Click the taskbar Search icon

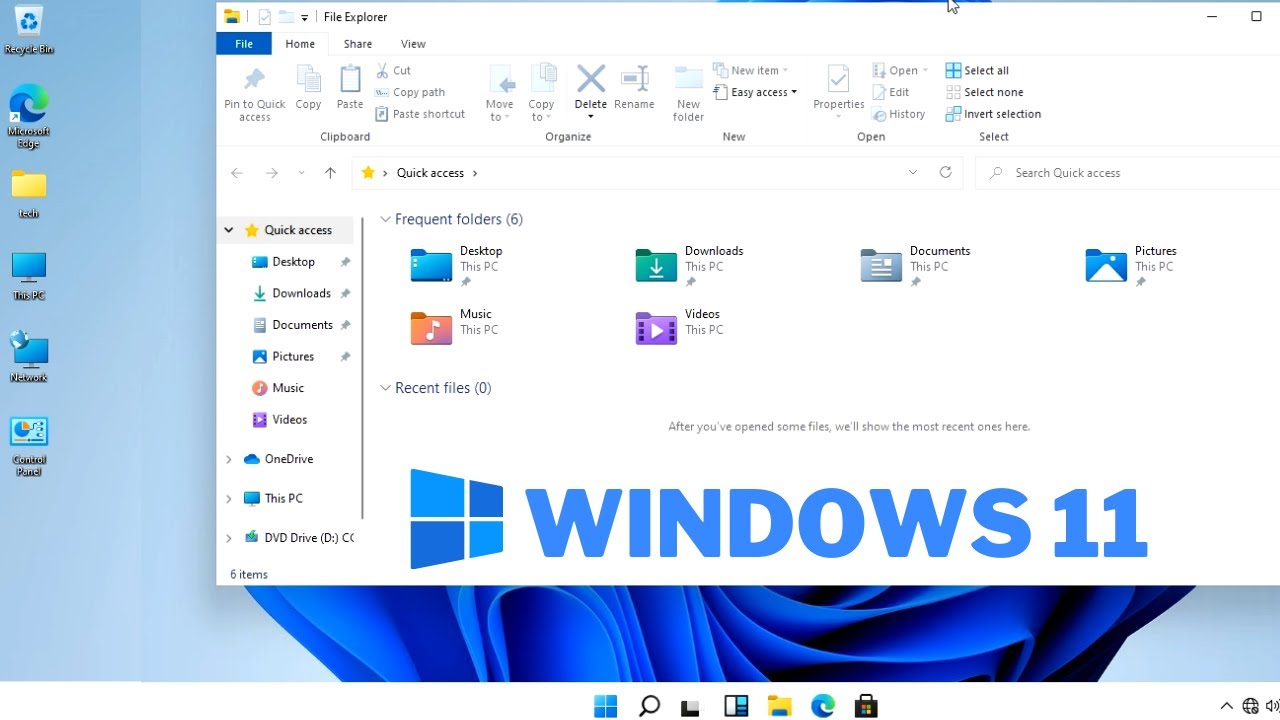(x=649, y=706)
